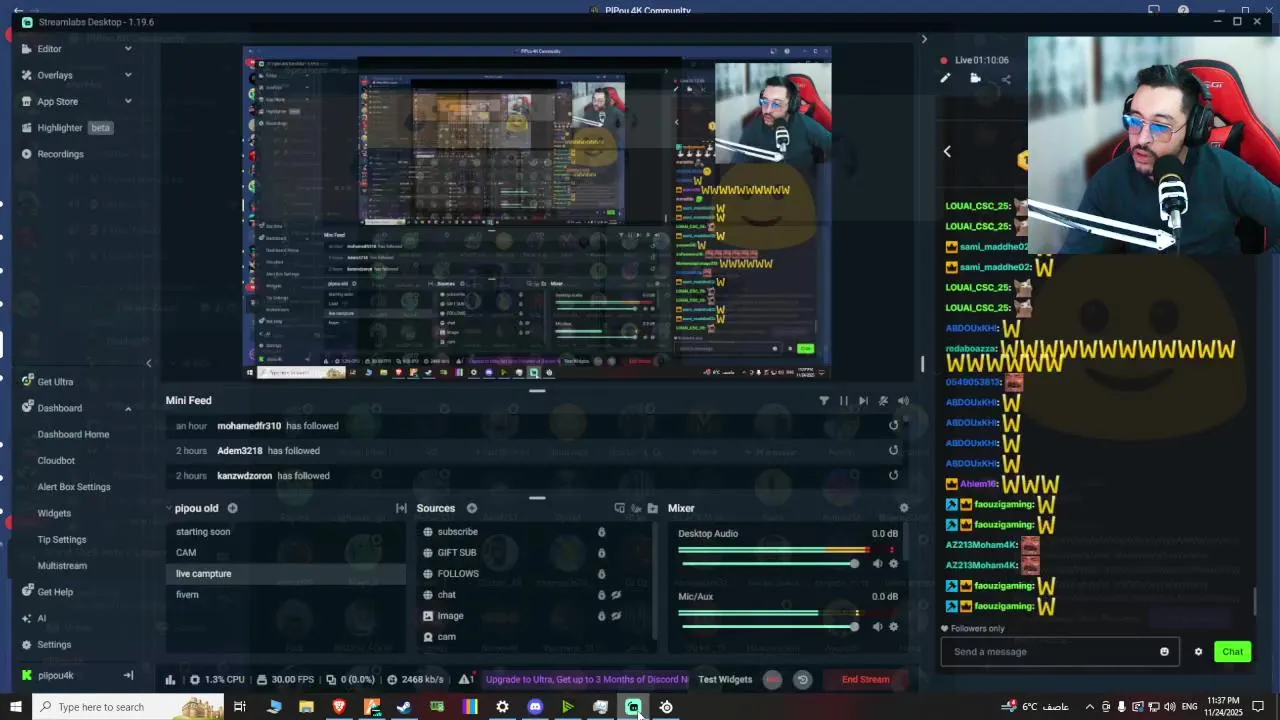Open the Highlighter beta section

coord(66,128)
